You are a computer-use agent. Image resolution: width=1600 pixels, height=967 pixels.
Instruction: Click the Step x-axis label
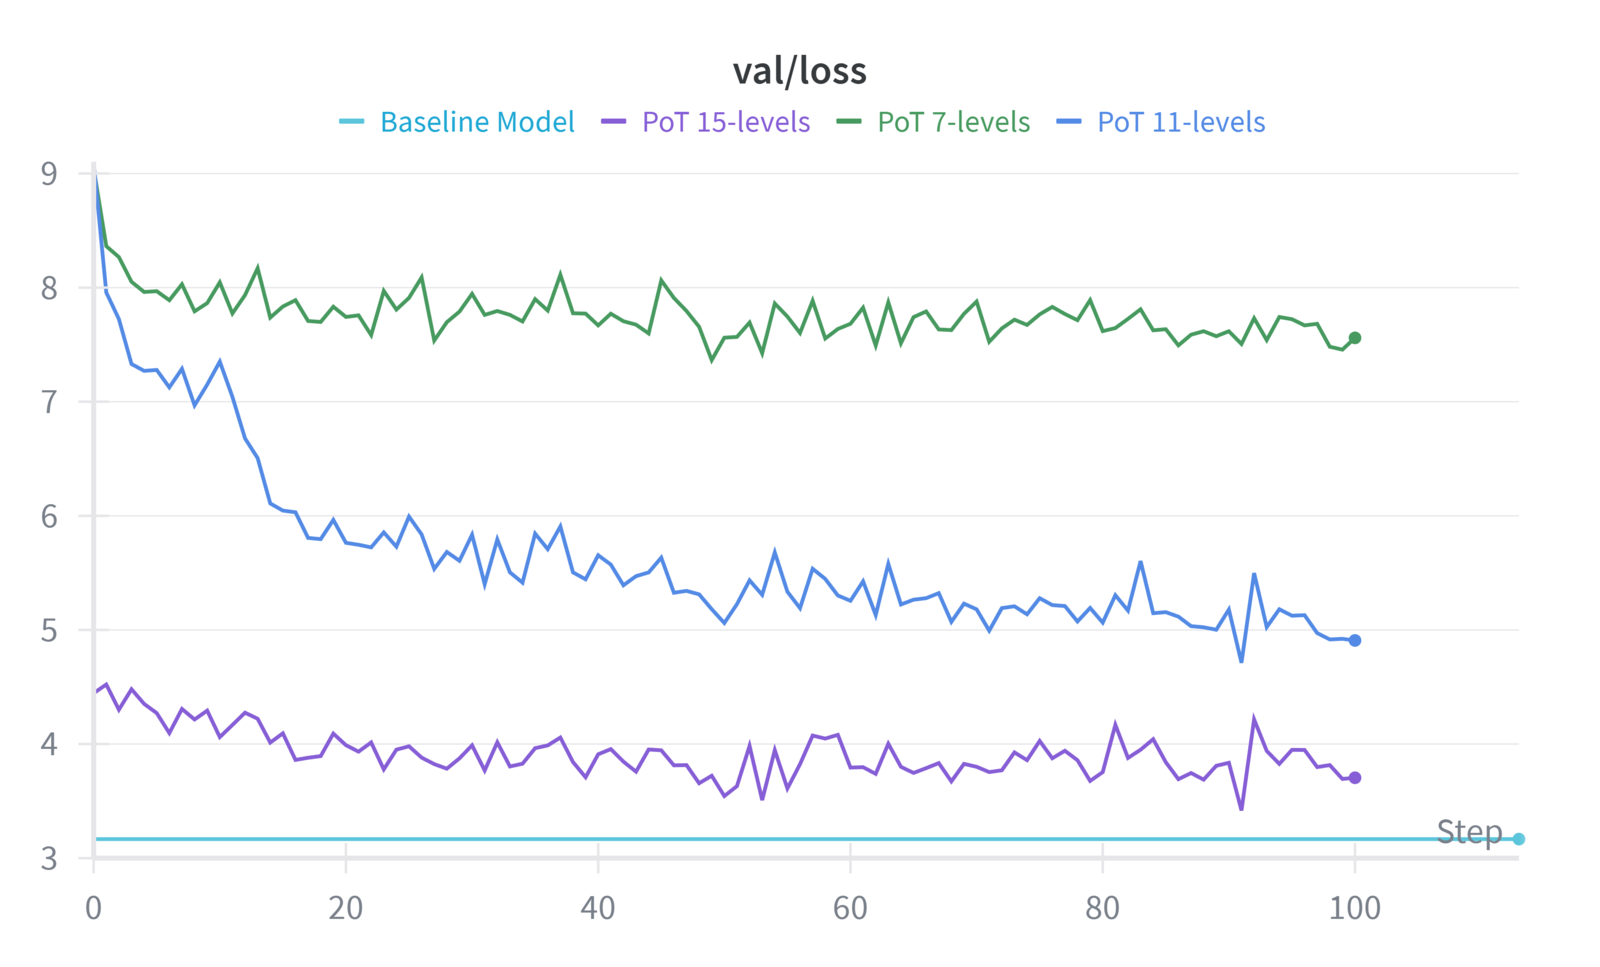1469,831
